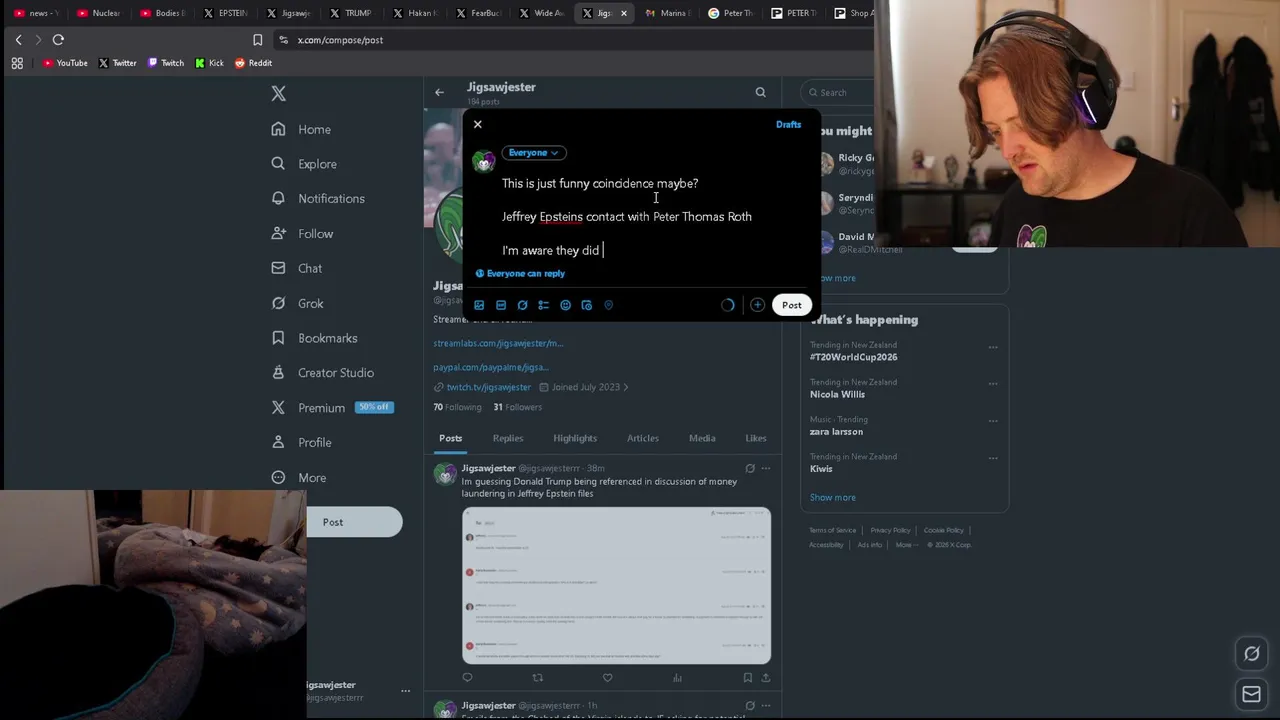1280x720 pixels.
Task: Click the X logo in sidebar
Action: 279,93
